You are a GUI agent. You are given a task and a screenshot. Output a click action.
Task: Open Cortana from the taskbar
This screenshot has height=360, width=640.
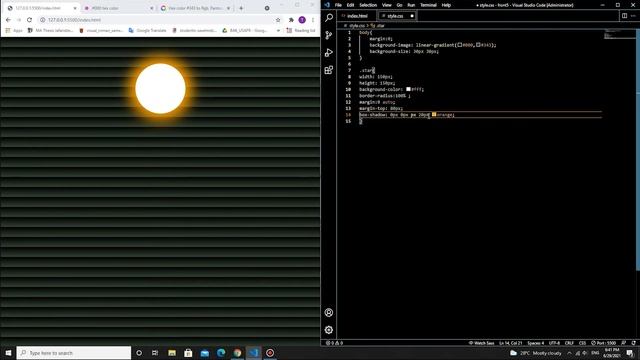(139, 353)
